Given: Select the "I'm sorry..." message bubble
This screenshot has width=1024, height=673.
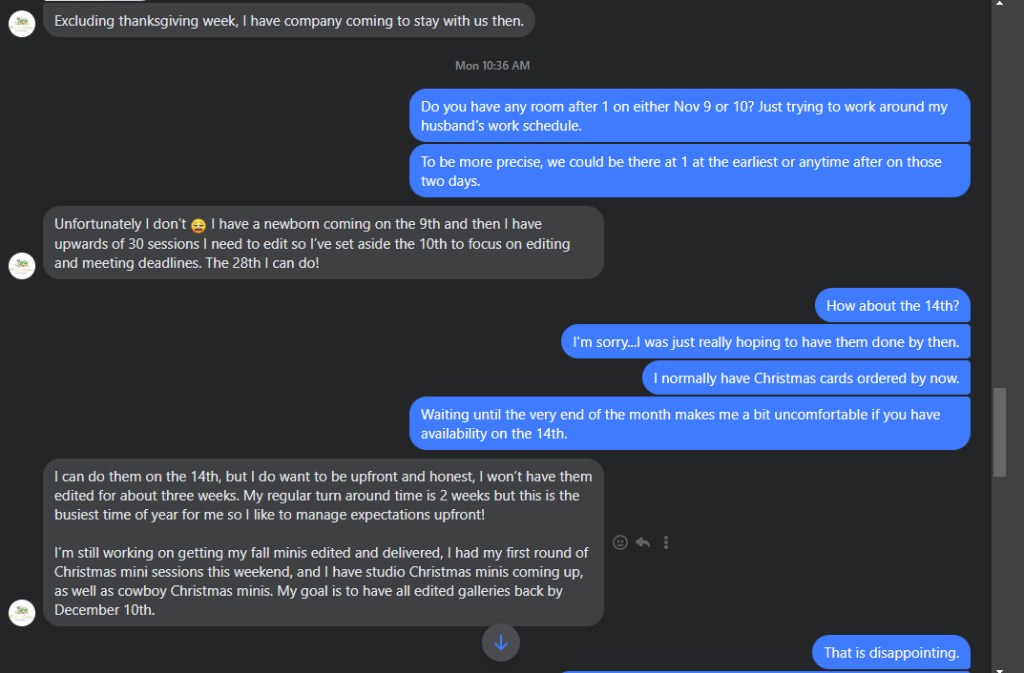Looking at the screenshot, I should click(765, 342).
